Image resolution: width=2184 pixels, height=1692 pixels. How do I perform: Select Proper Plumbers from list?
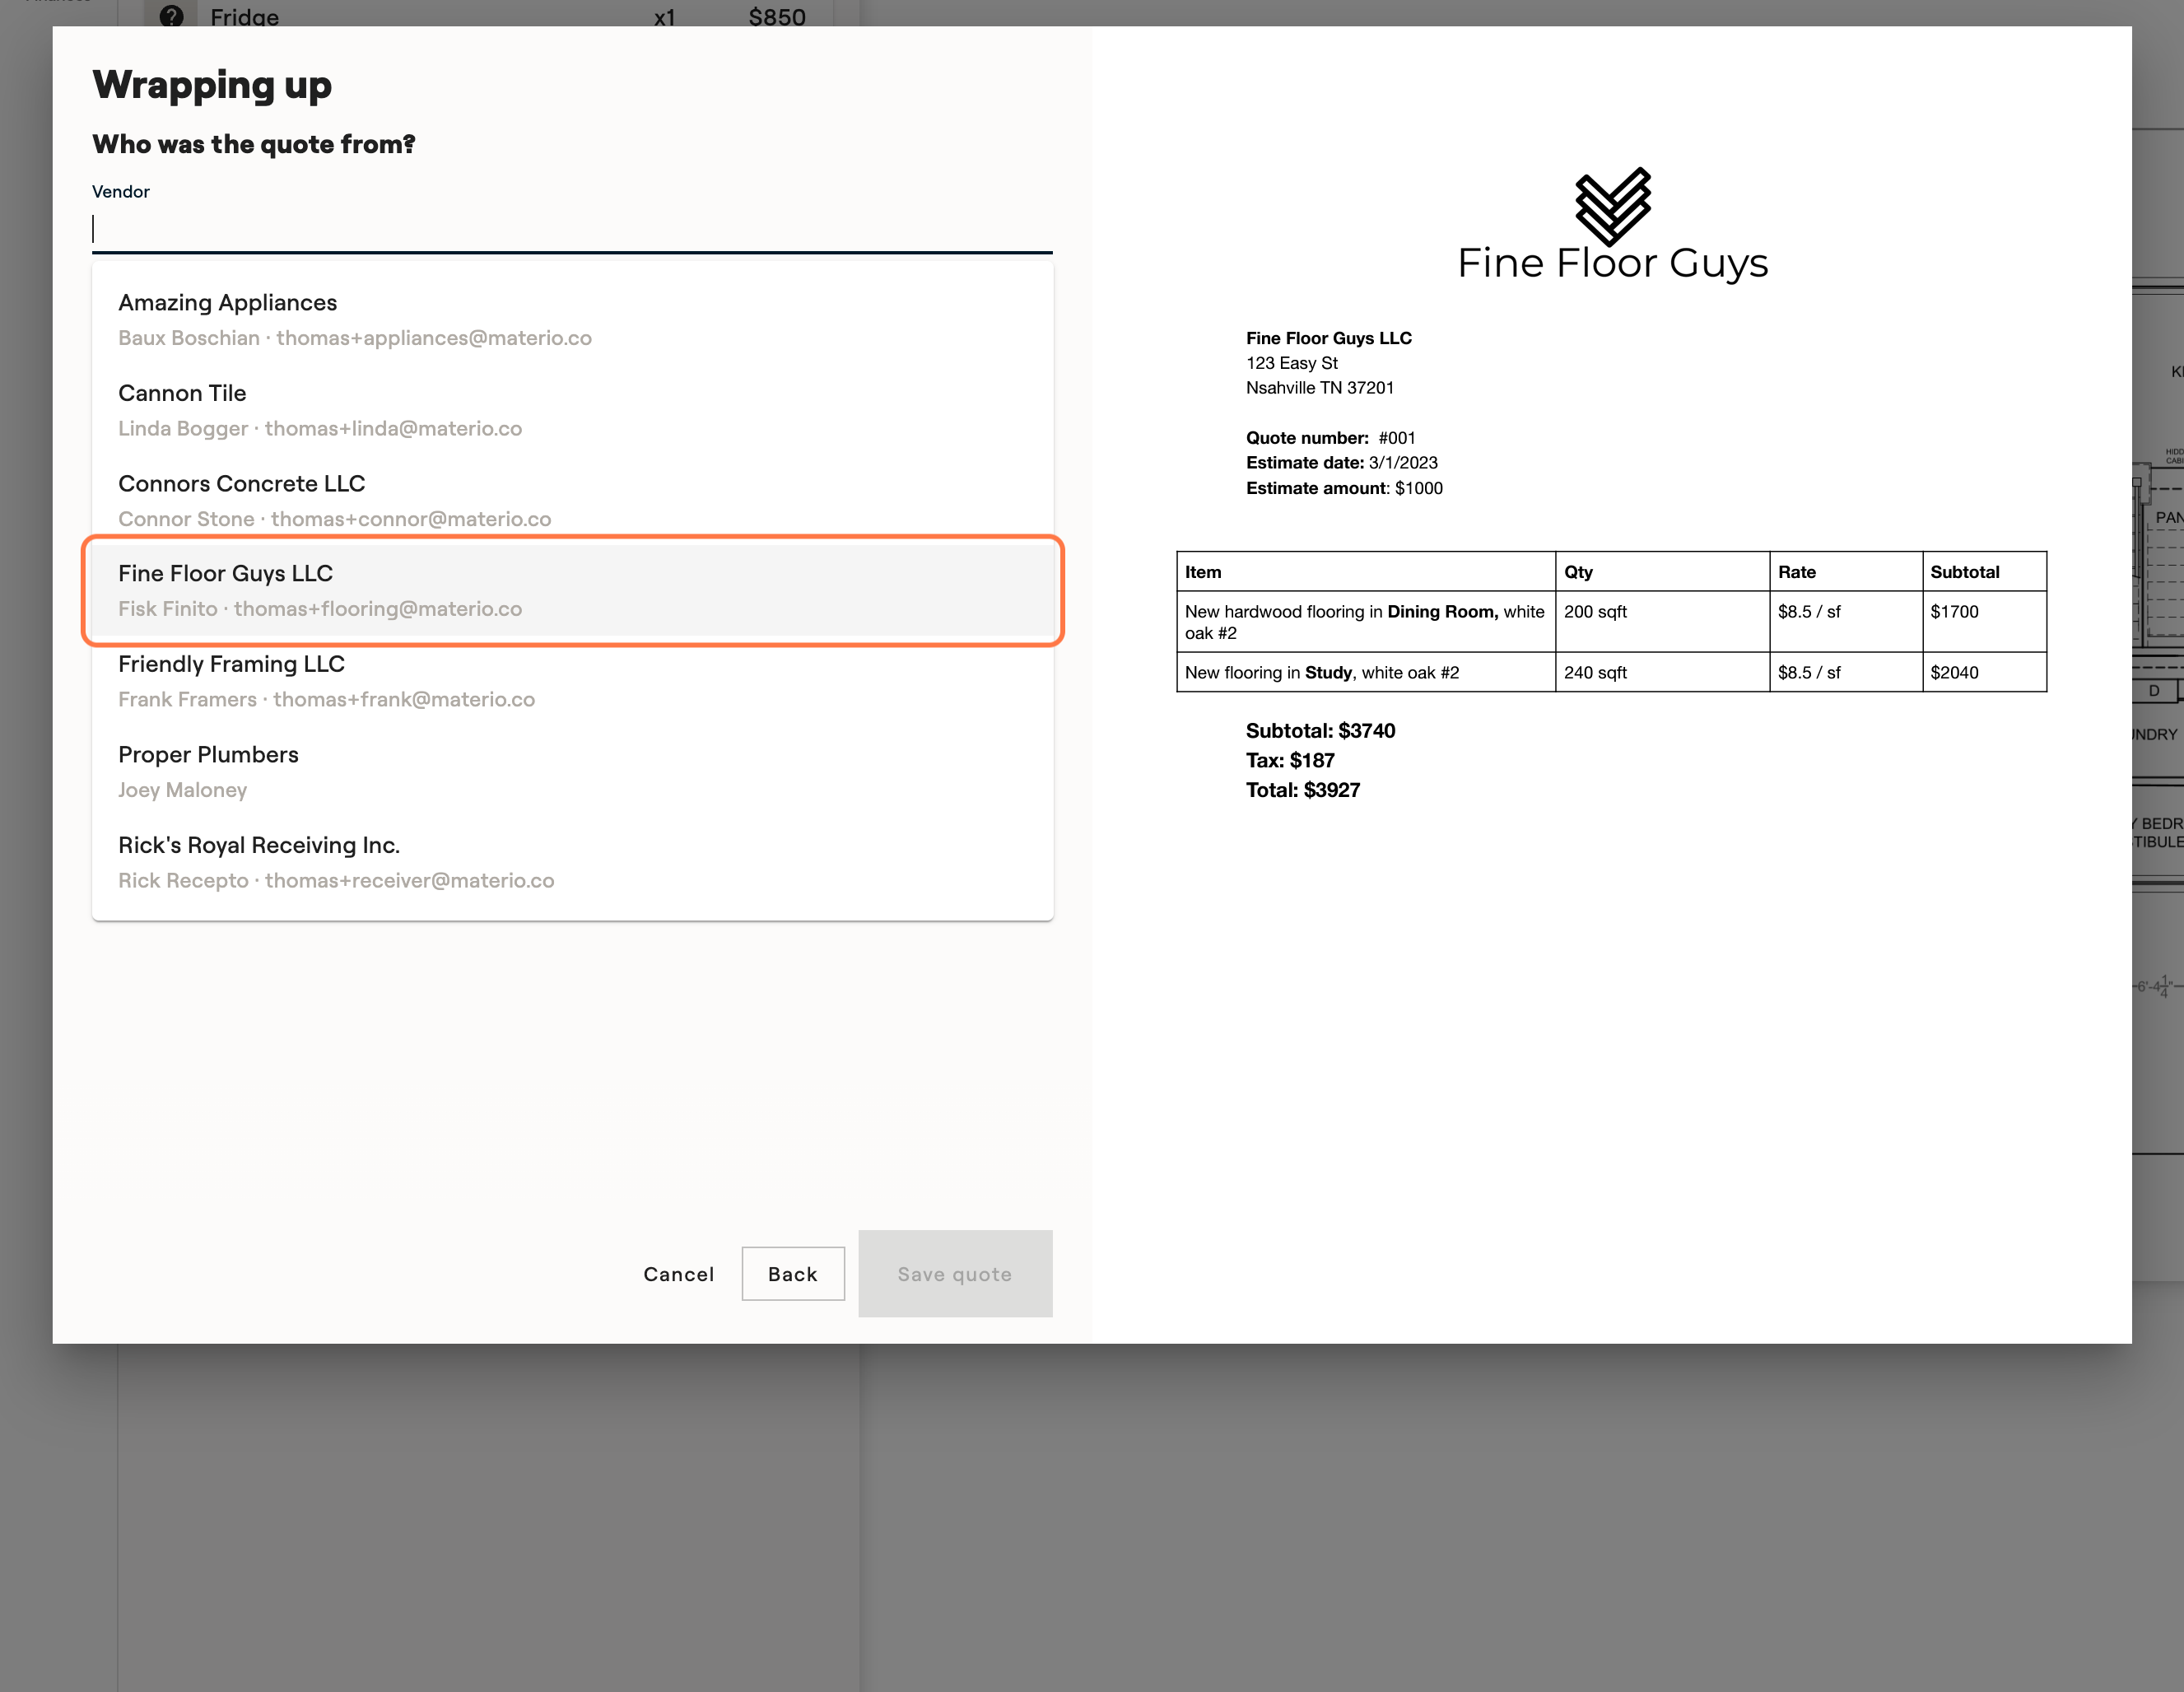pos(572,771)
